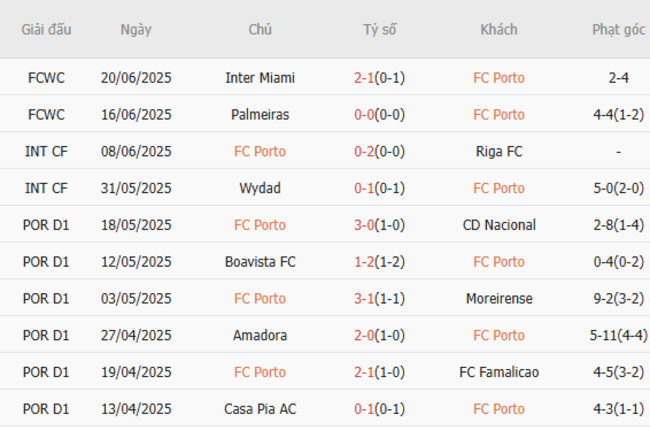The image size is (650, 430).
Task: Select Riga FC in the away column
Action: [x=498, y=152]
